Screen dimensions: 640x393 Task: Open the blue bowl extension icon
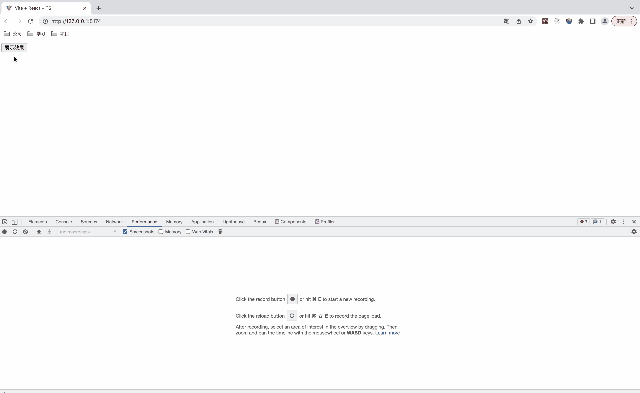[569, 21]
